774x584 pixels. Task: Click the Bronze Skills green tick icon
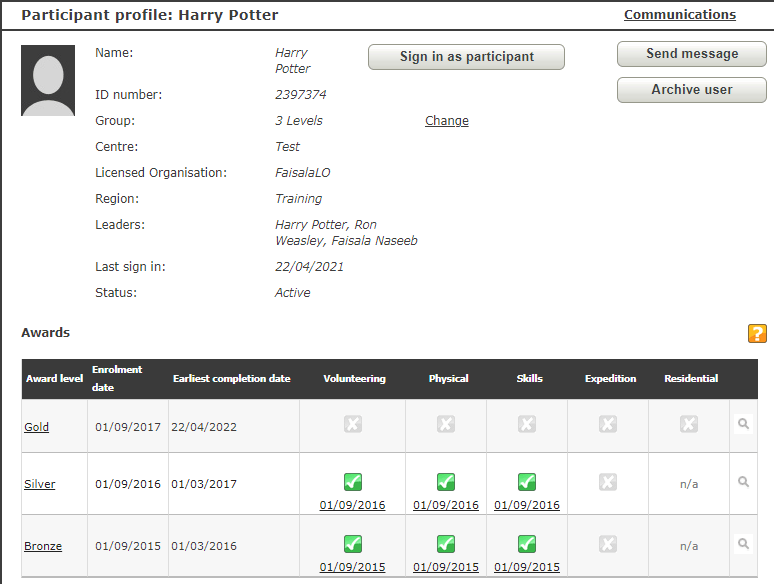(527, 544)
